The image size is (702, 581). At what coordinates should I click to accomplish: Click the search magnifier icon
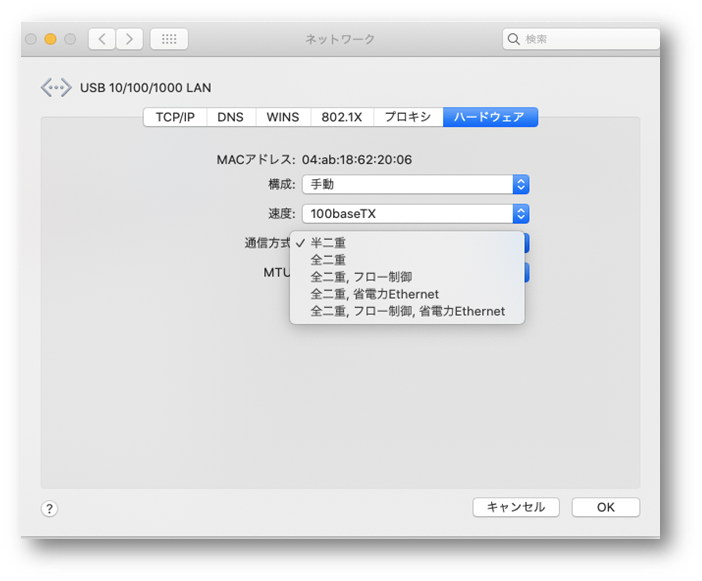(514, 39)
